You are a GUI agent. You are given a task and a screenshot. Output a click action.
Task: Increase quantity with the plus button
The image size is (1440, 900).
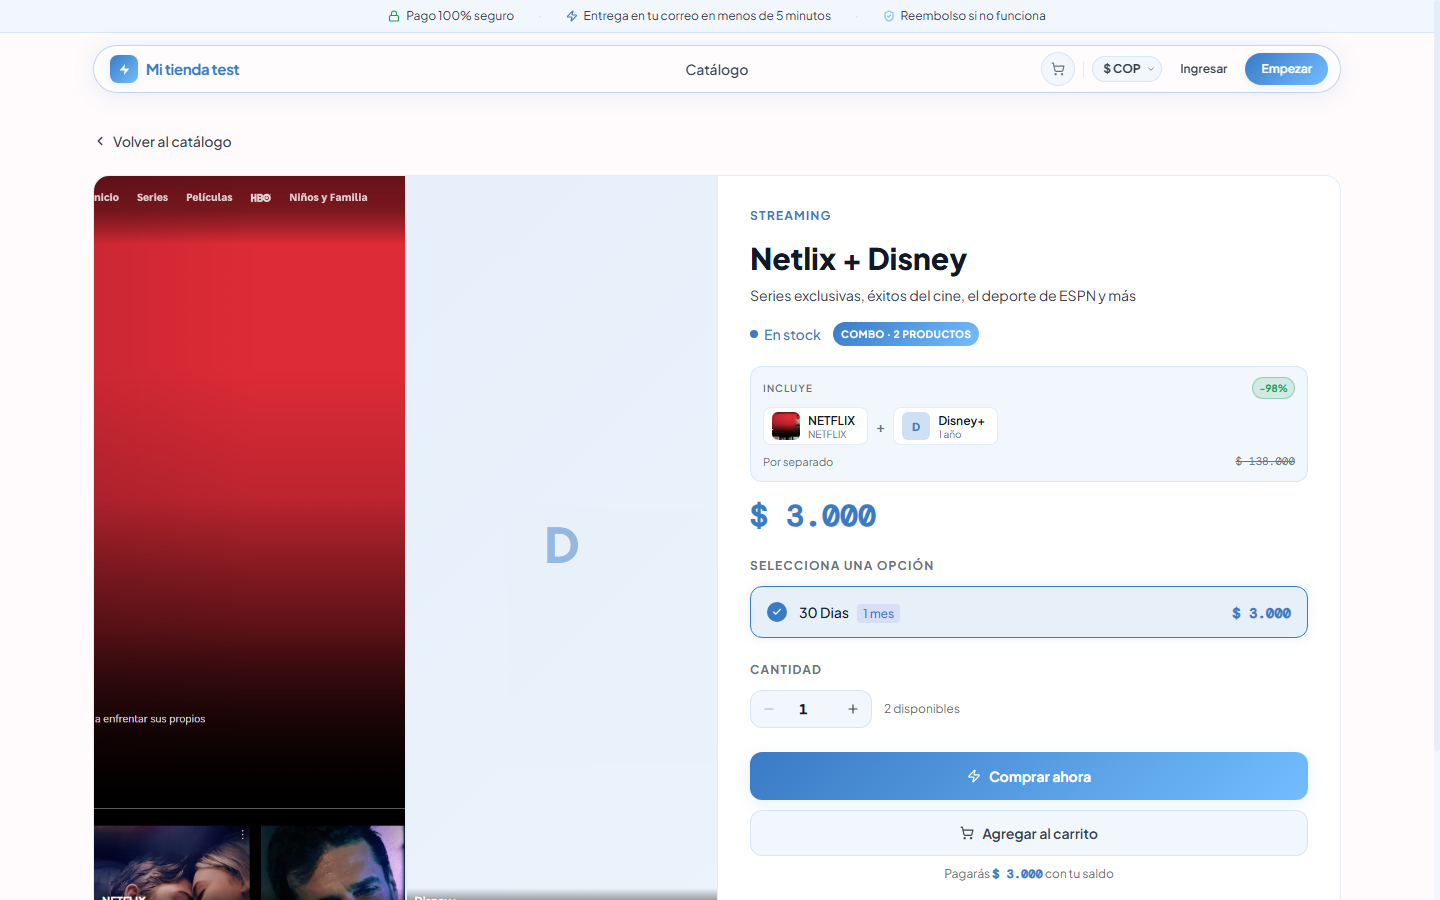click(853, 709)
